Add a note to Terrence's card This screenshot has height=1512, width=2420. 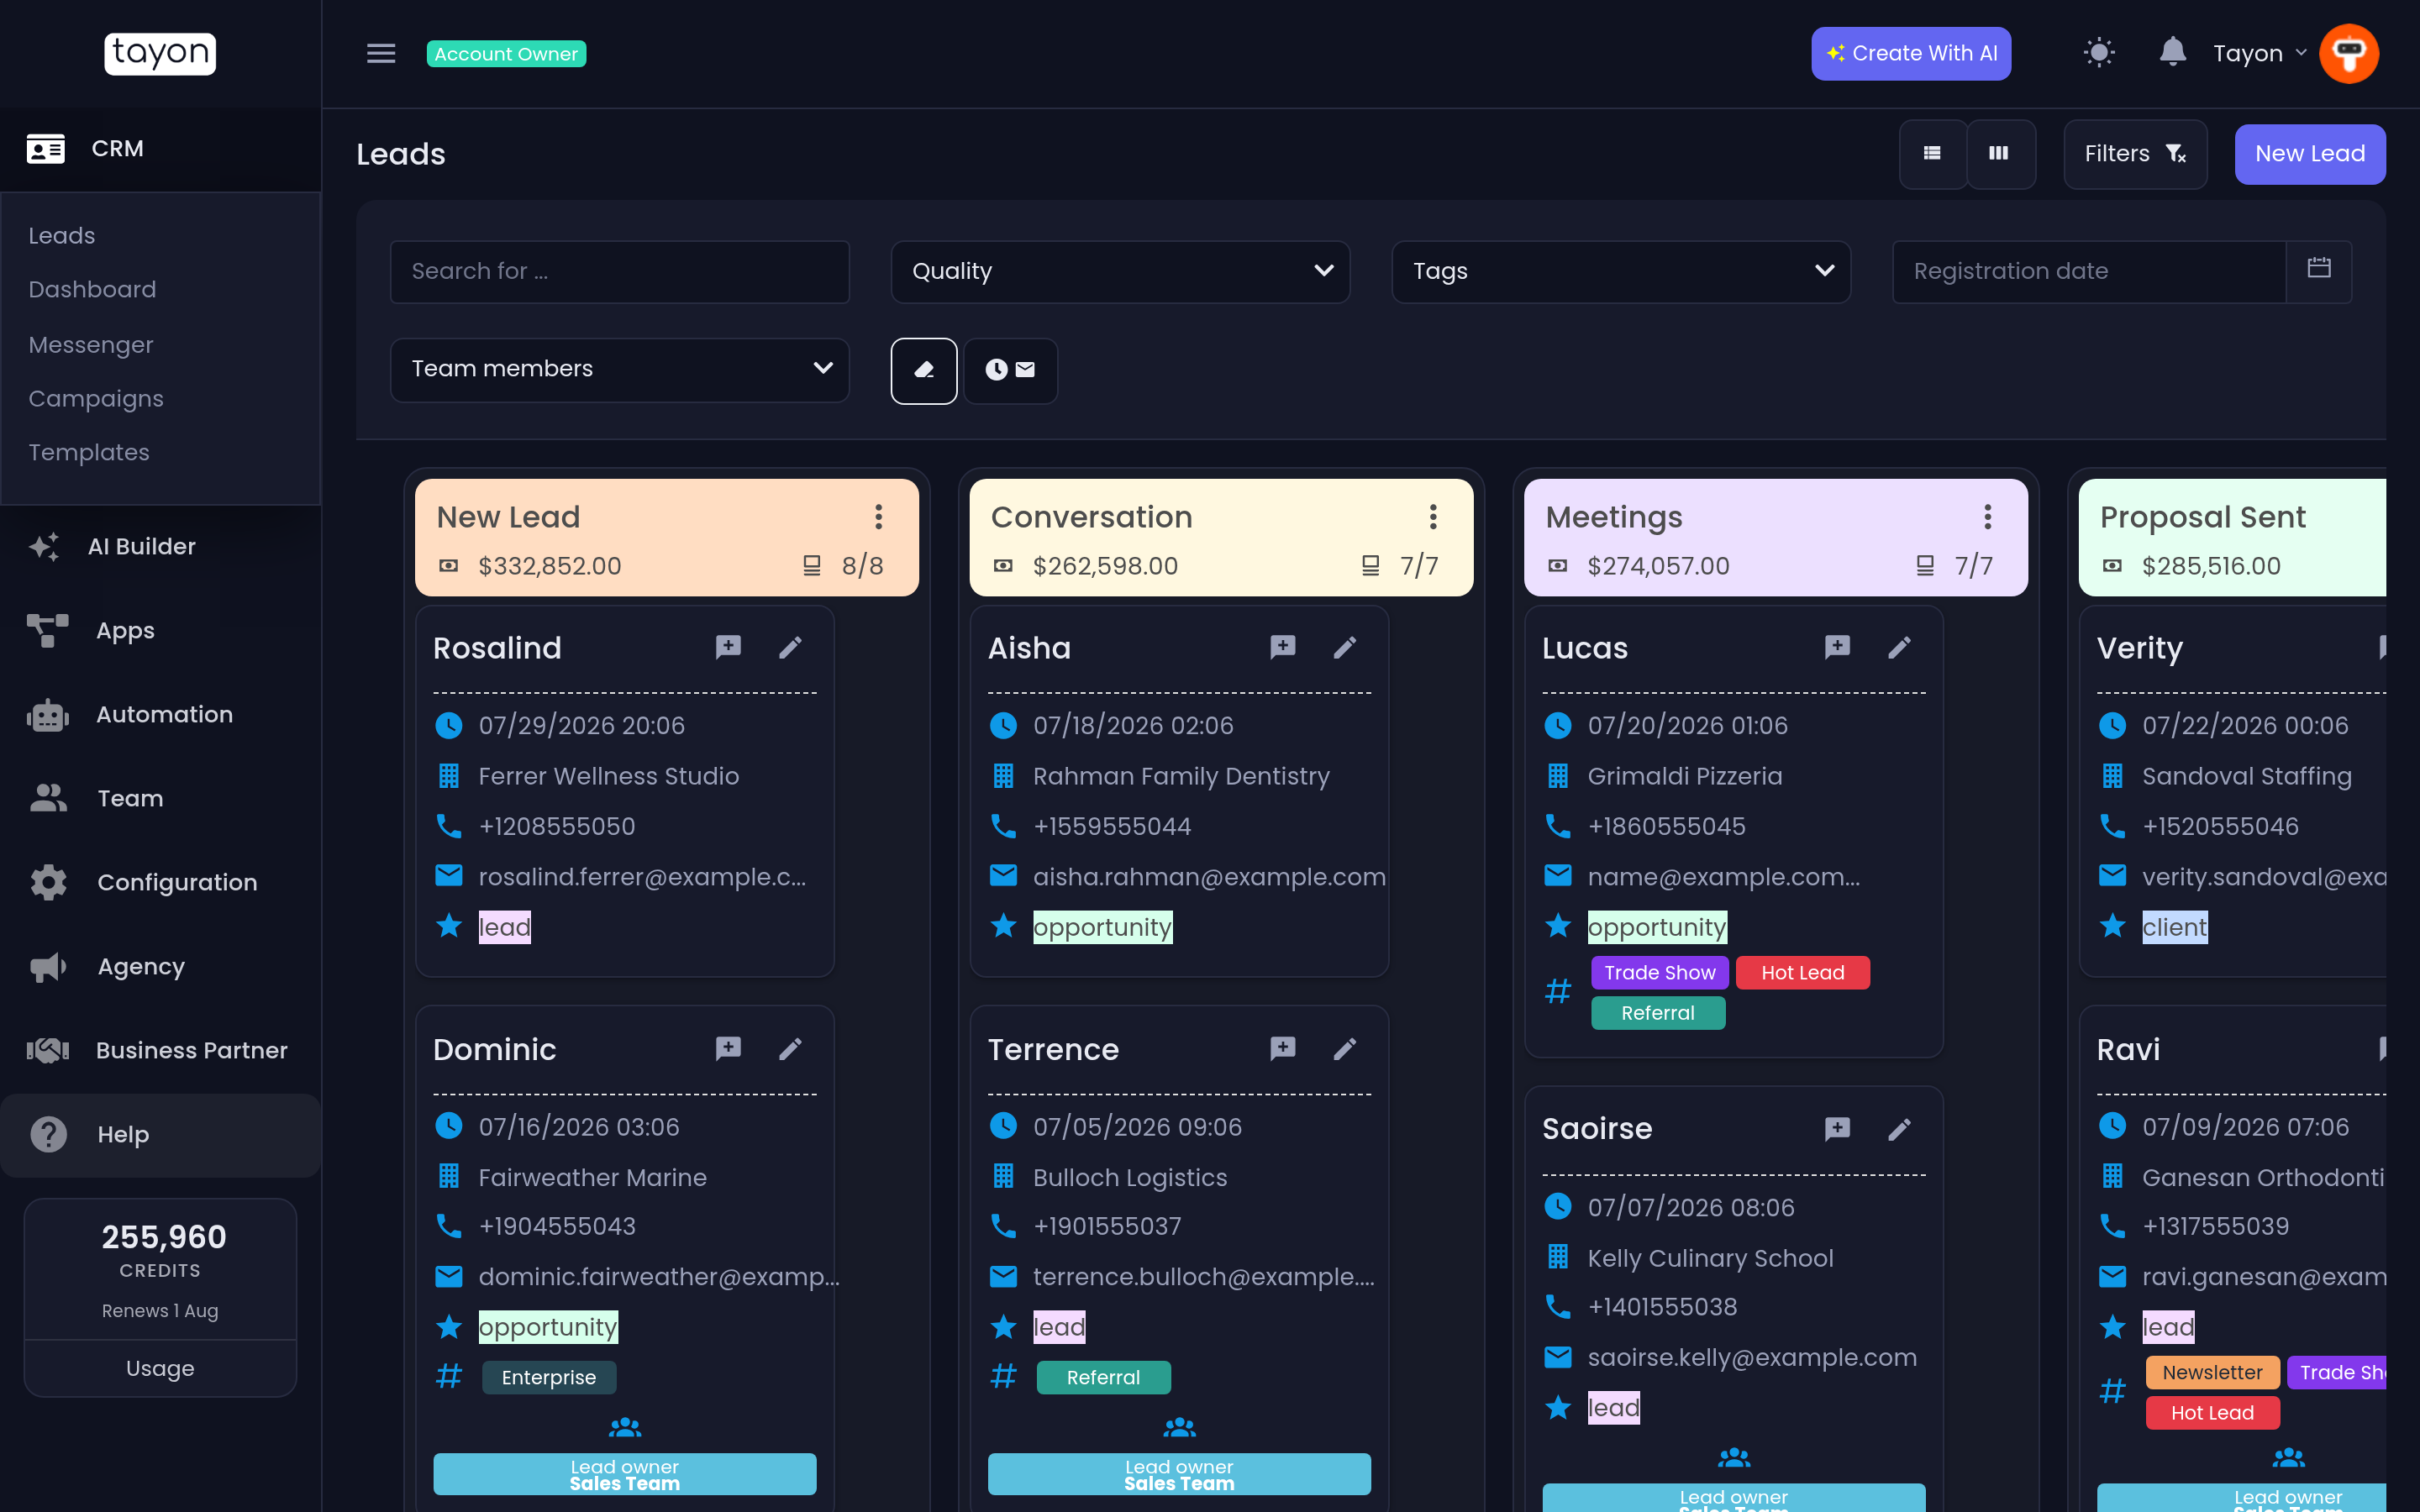pyautogui.click(x=1283, y=1049)
